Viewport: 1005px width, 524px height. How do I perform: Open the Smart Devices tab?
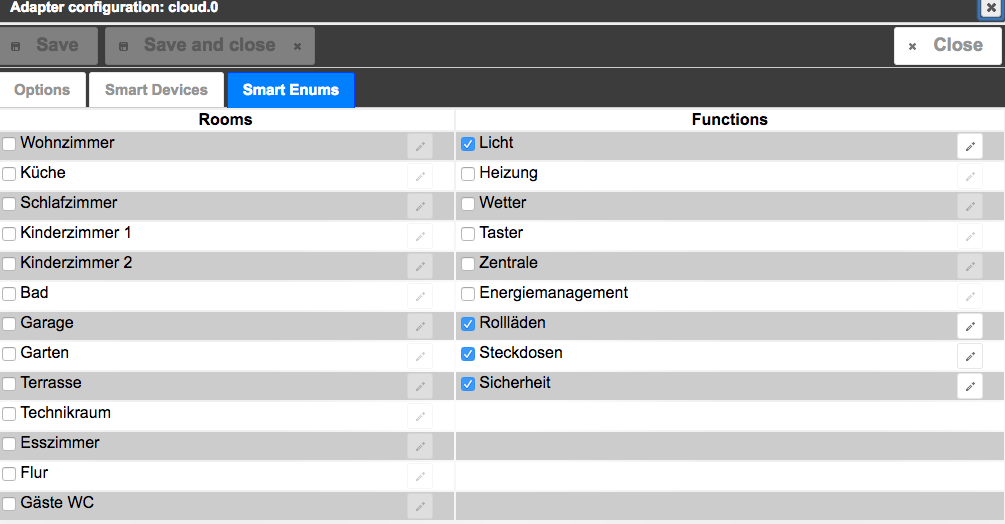point(156,89)
